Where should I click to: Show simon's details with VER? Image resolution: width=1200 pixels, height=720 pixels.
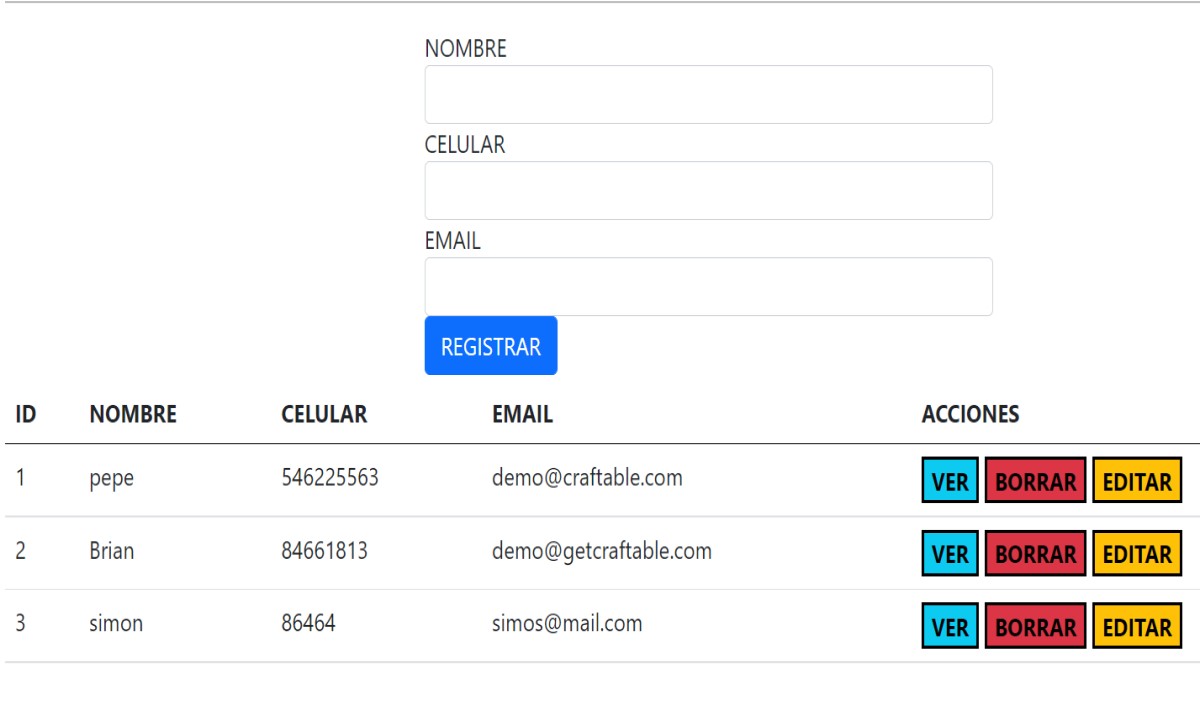click(950, 627)
